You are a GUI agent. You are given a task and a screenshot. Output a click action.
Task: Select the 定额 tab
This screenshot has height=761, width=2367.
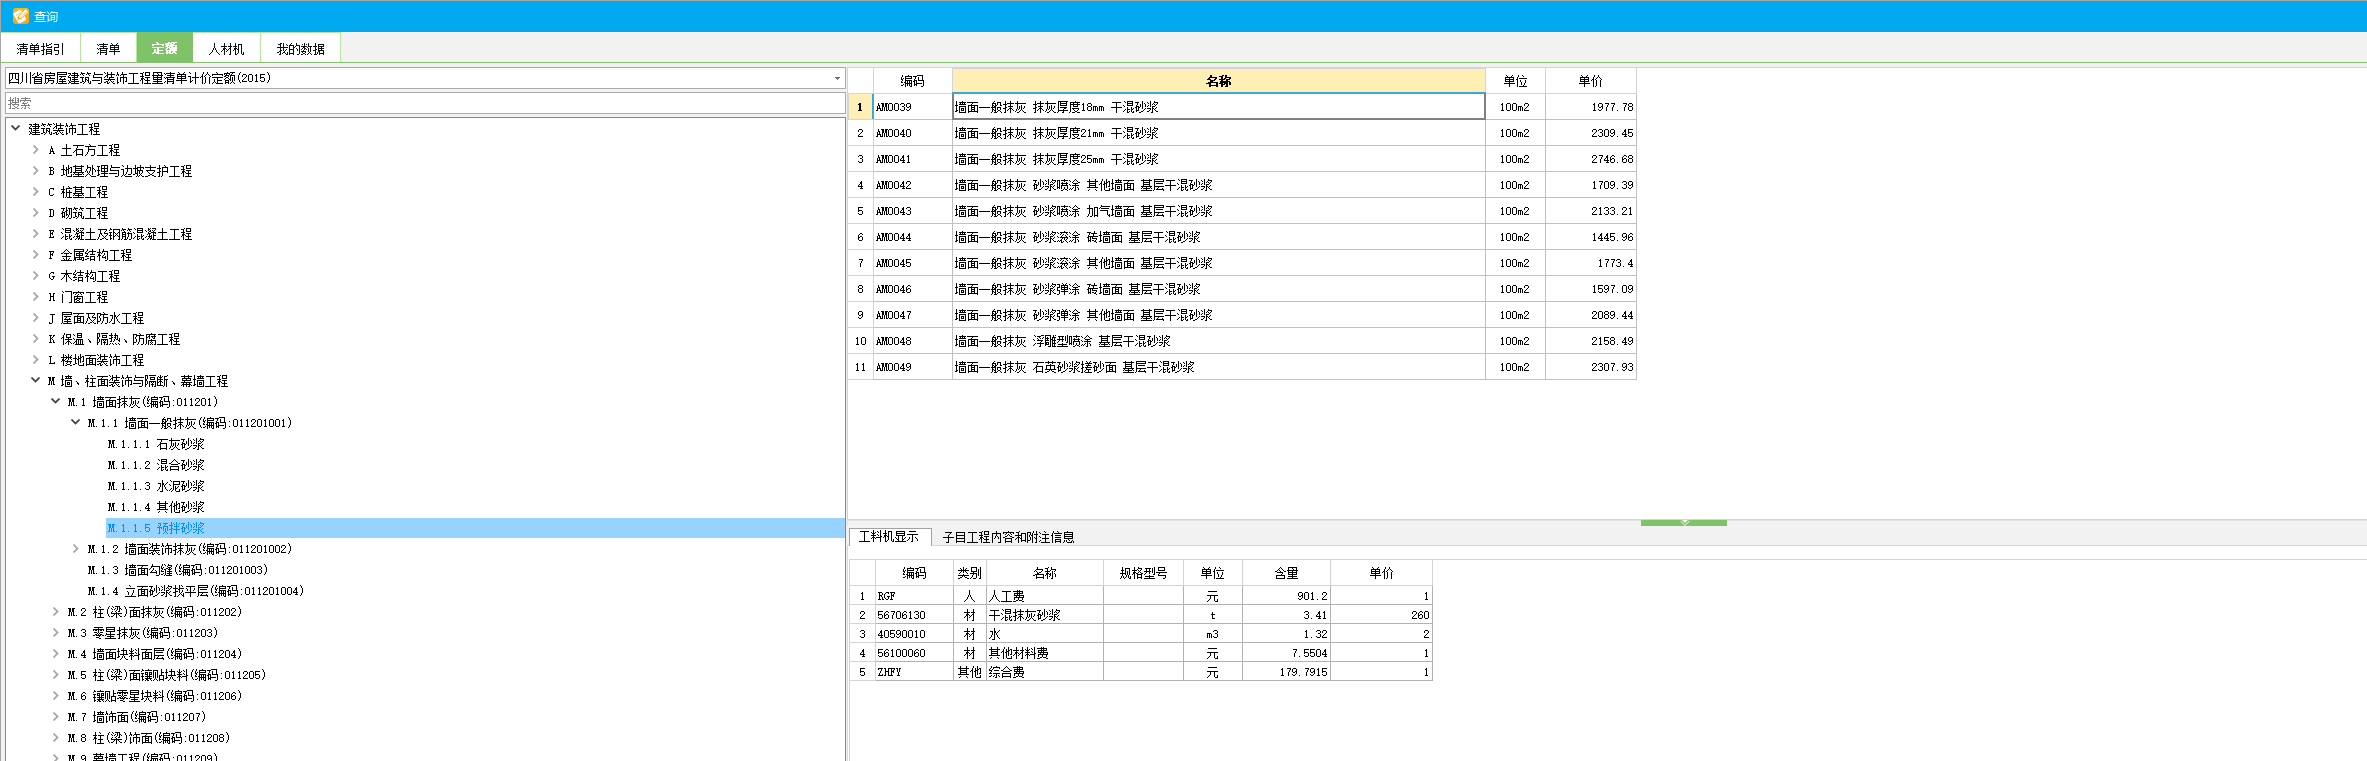click(x=164, y=48)
